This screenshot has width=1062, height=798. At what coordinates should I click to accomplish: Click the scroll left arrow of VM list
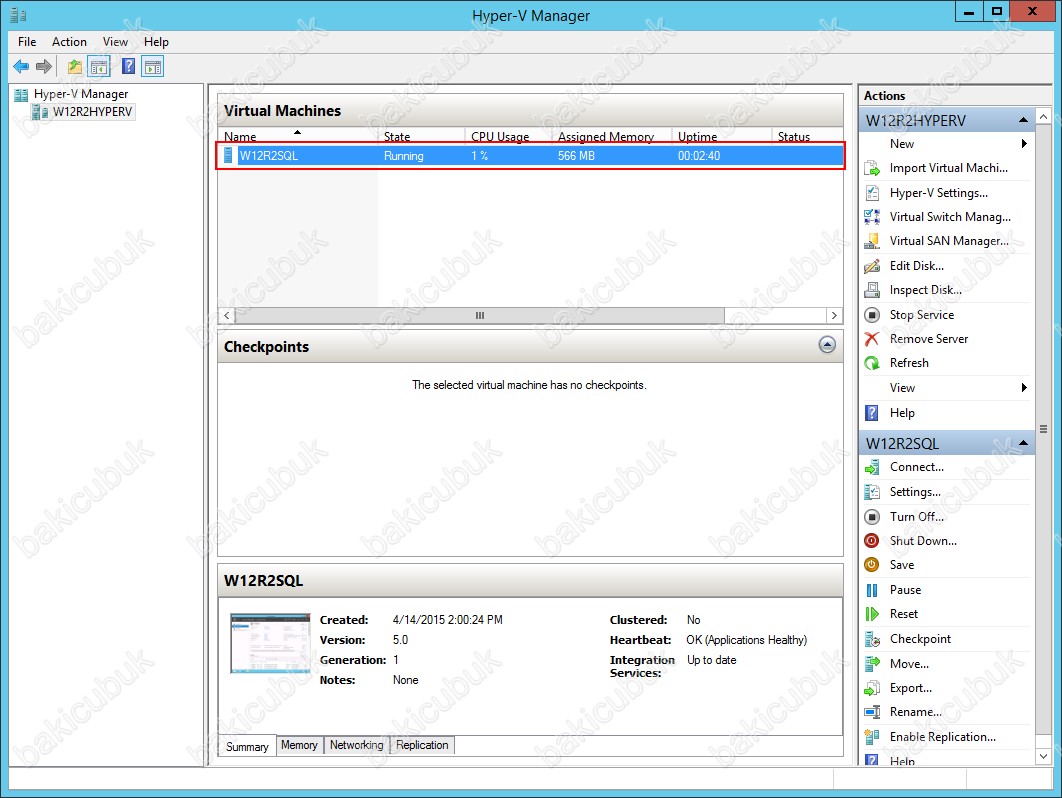[x=227, y=316]
